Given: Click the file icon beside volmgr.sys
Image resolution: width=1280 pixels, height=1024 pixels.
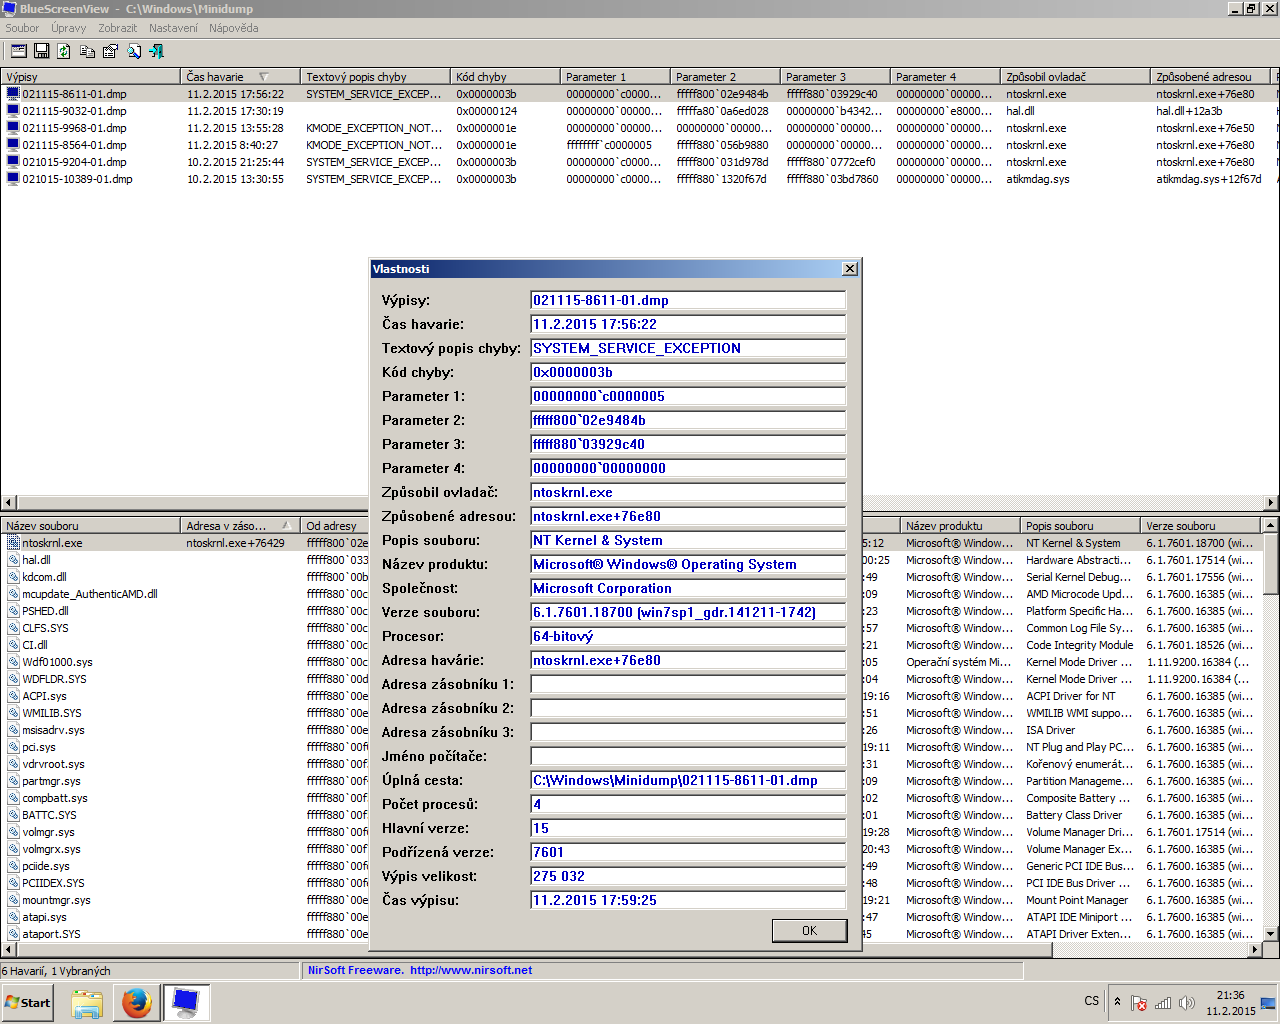Looking at the screenshot, I should point(13,832).
